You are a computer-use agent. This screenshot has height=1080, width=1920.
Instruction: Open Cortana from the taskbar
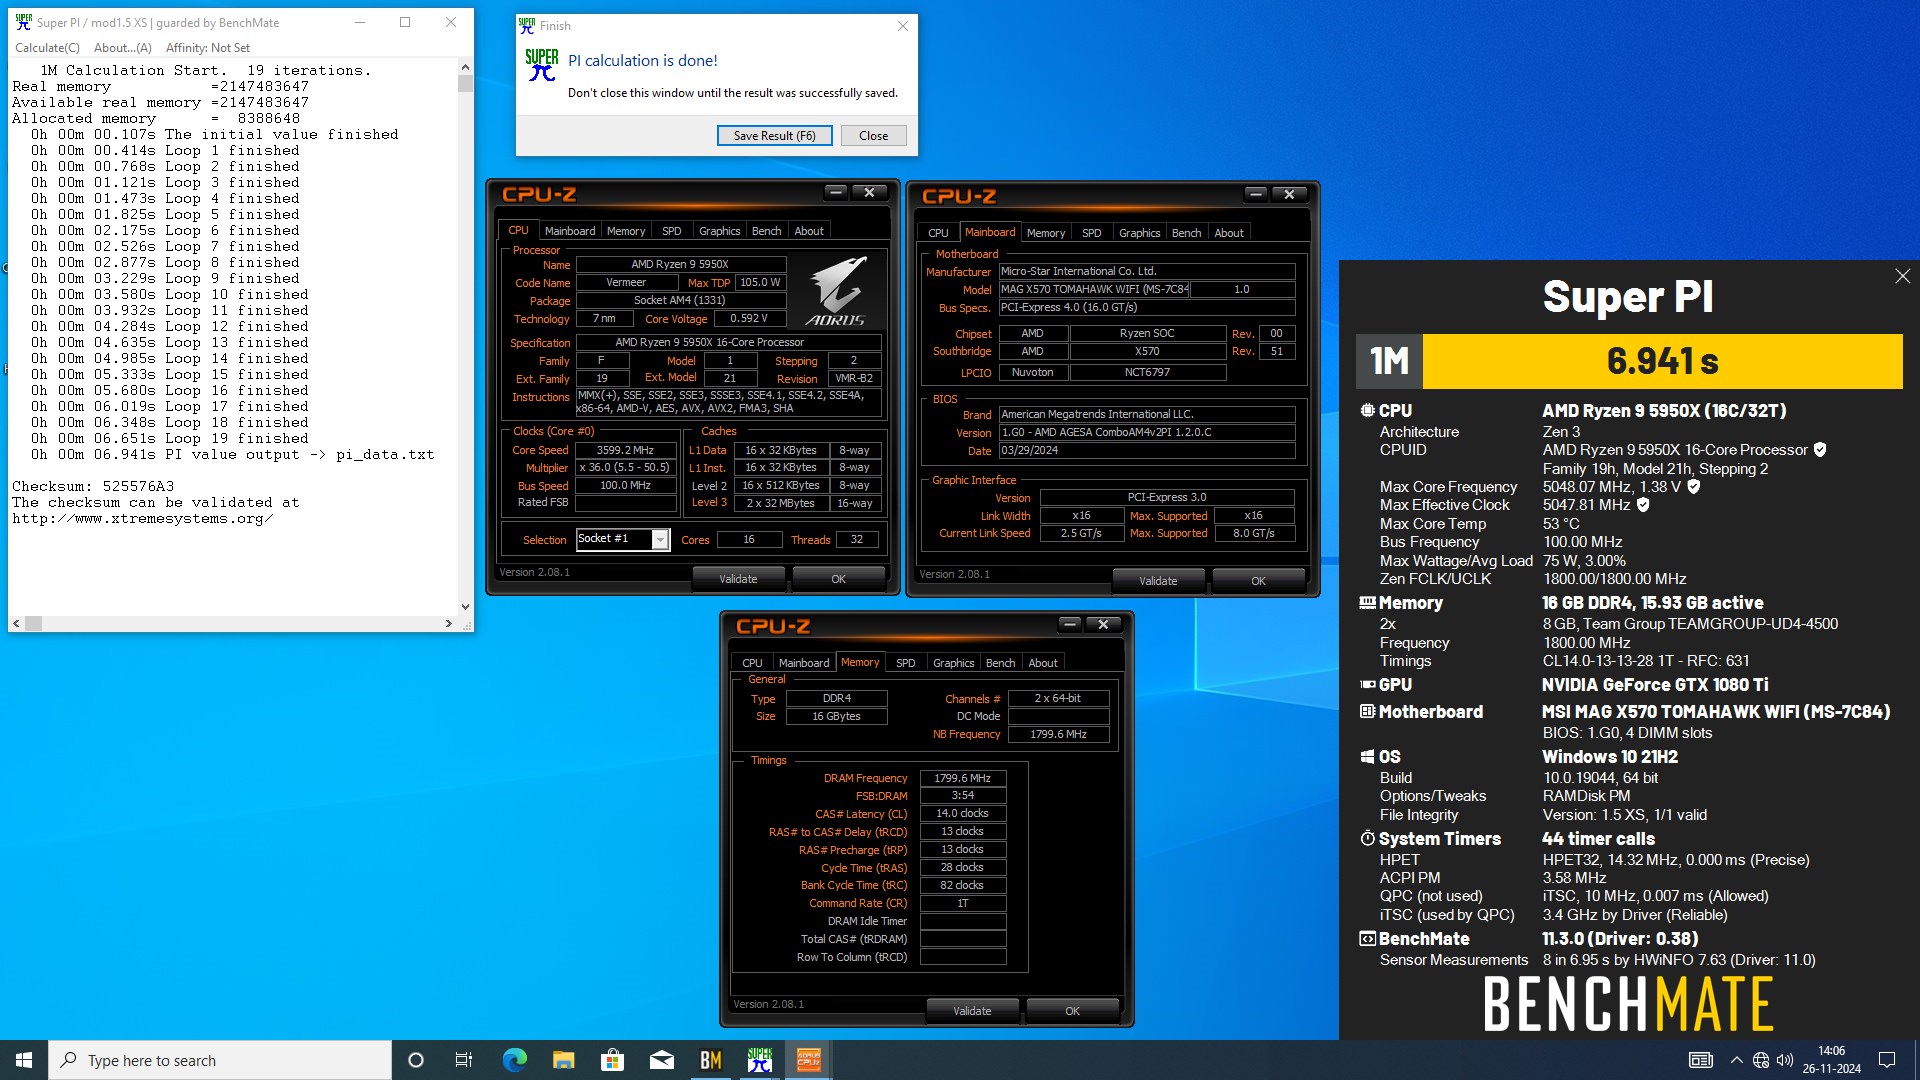coord(416,1060)
